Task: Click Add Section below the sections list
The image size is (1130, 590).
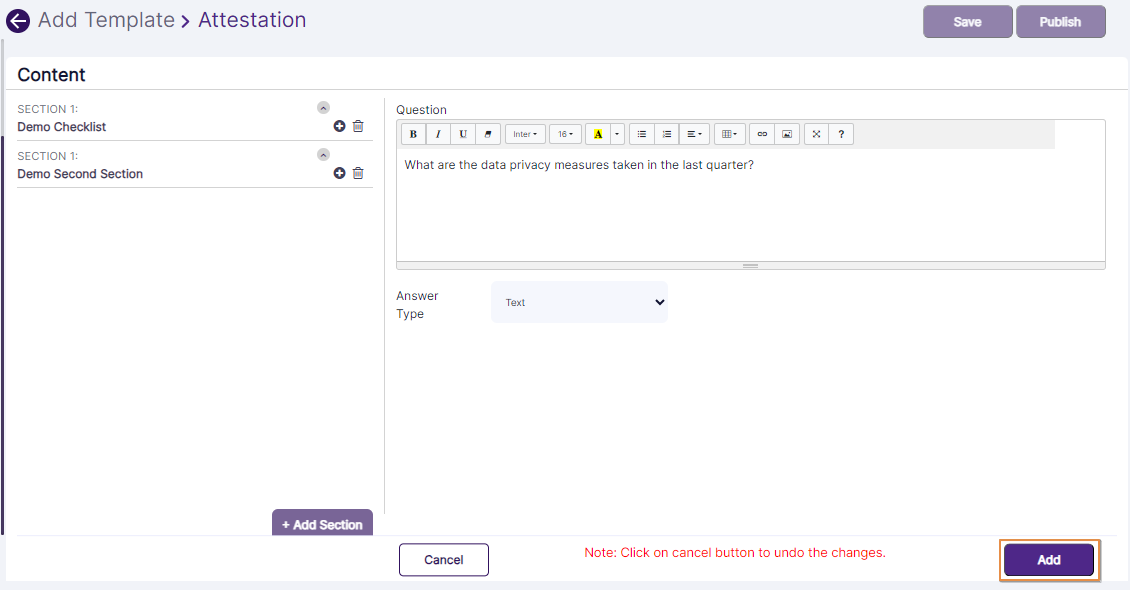Action: click(322, 524)
